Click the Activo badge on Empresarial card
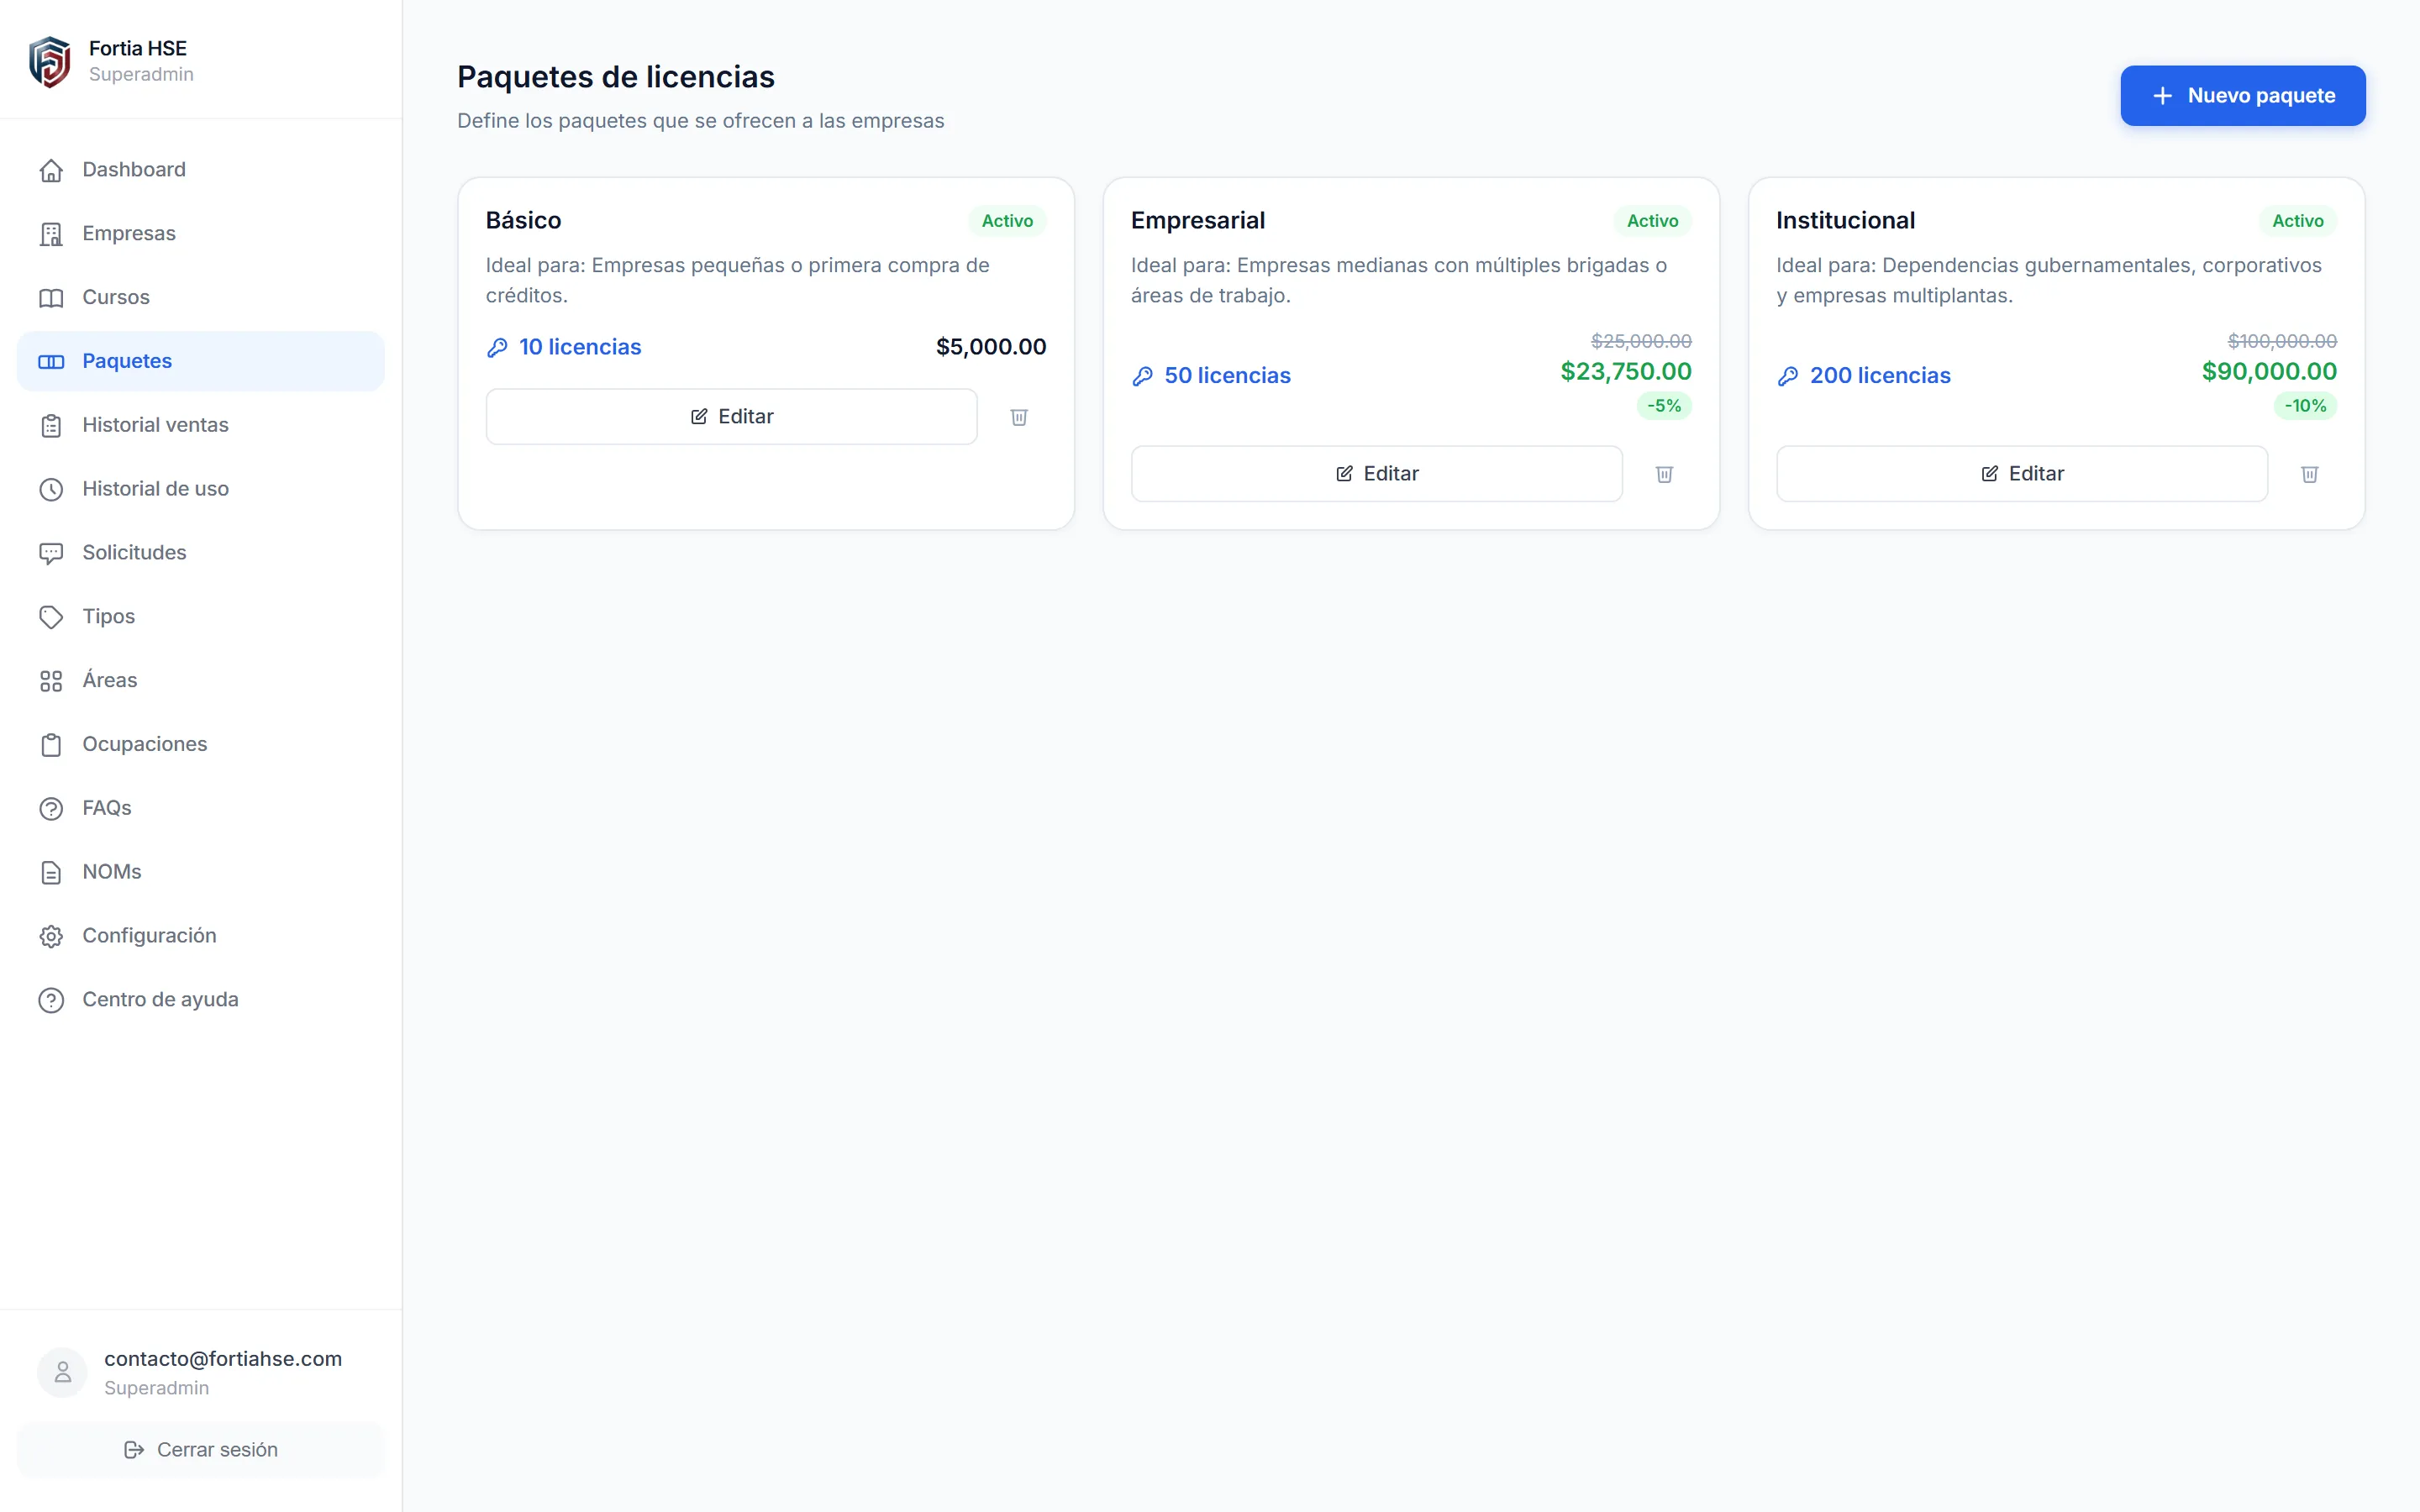This screenshot has height=1512, width=2420. 1652,221
